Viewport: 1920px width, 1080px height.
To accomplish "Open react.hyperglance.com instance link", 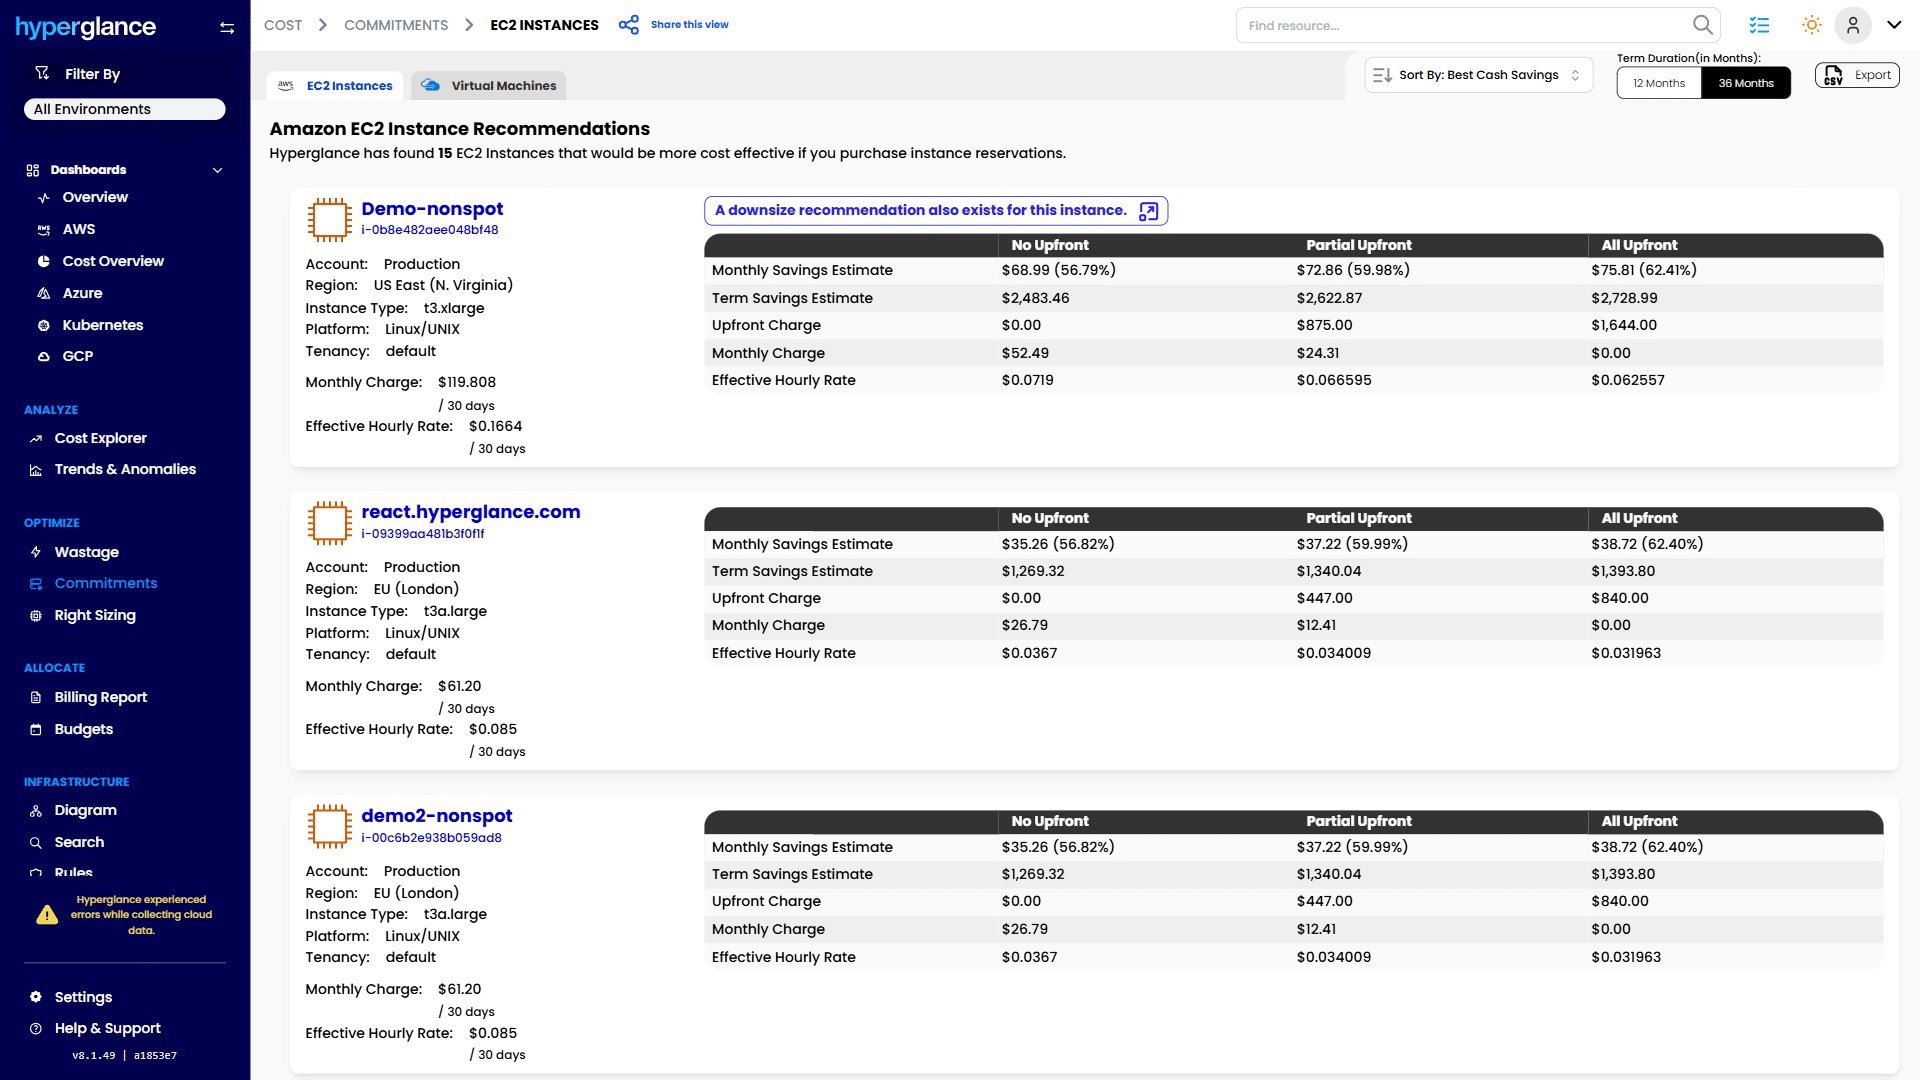I will [x=470, y=512].
